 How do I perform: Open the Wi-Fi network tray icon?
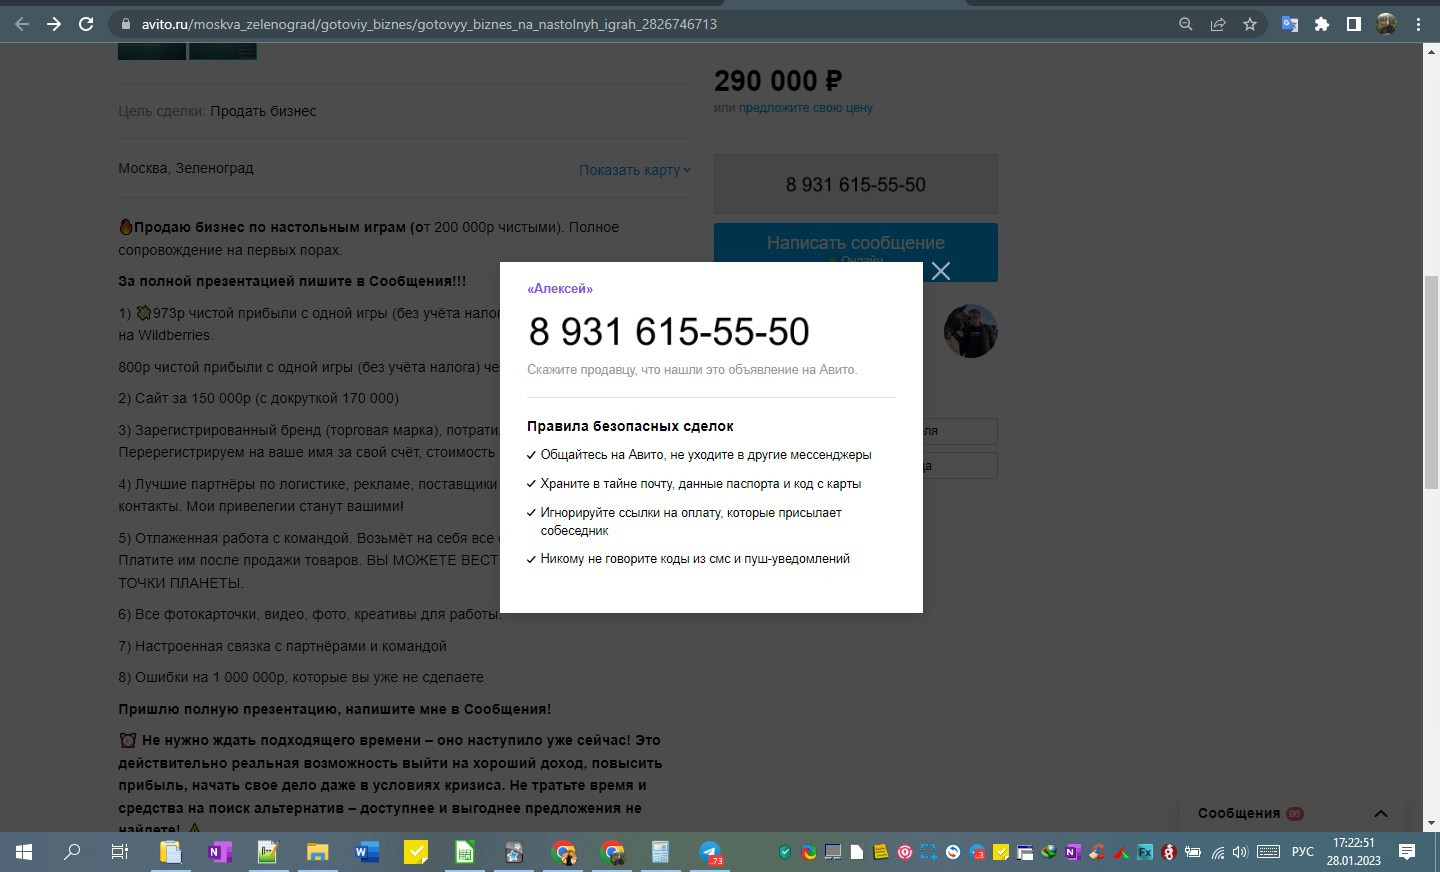coord(1217,852)
